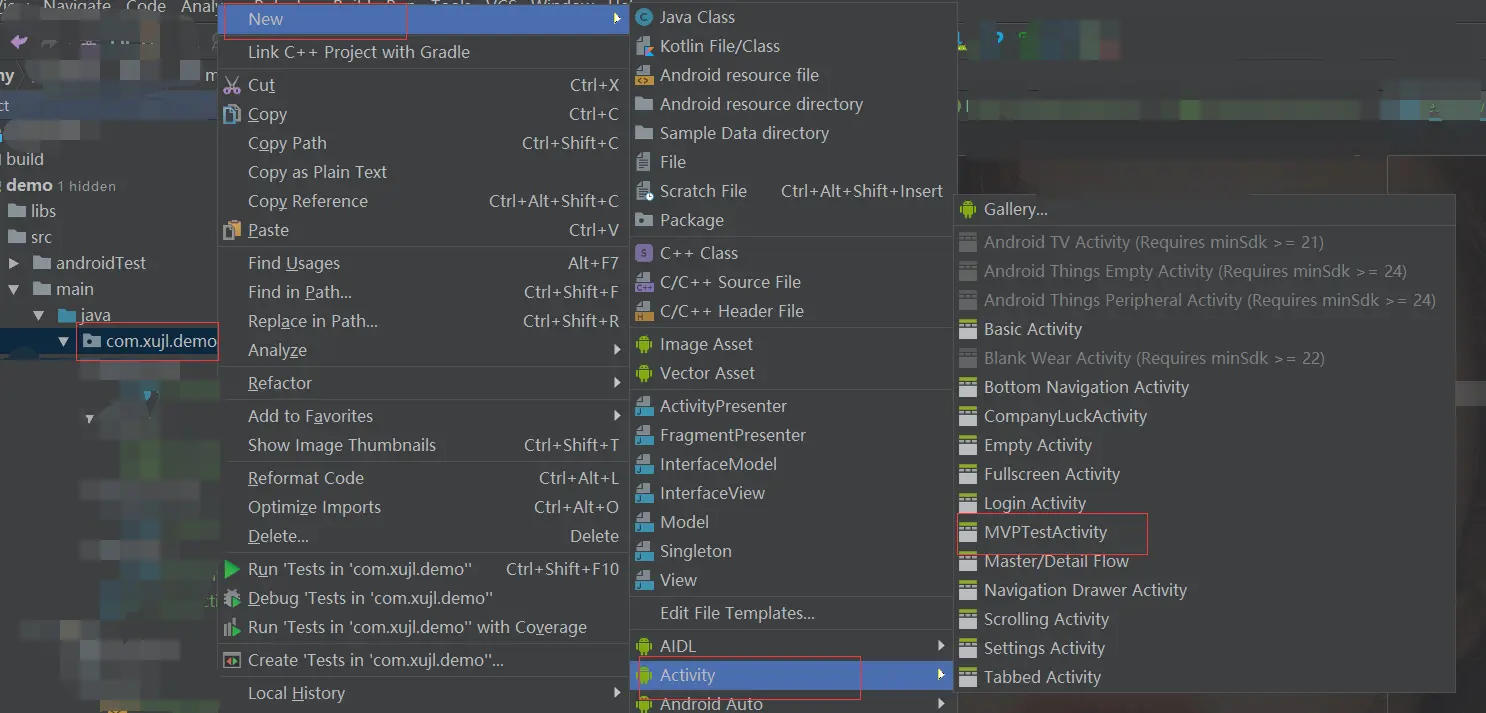Select Reformat Code menu entry
The width and height of the screenshot is (1486, 713).
click(424, 478)
